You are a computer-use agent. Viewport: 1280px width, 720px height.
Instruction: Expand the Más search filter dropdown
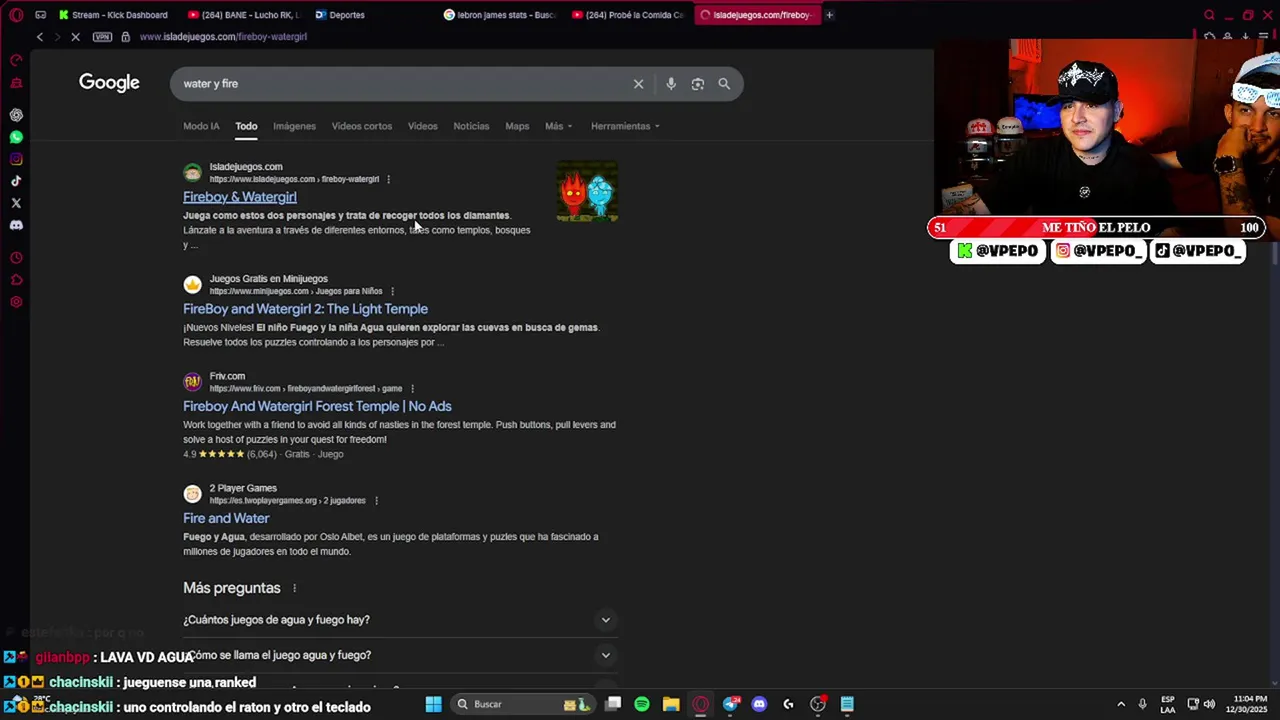(558, 126)
